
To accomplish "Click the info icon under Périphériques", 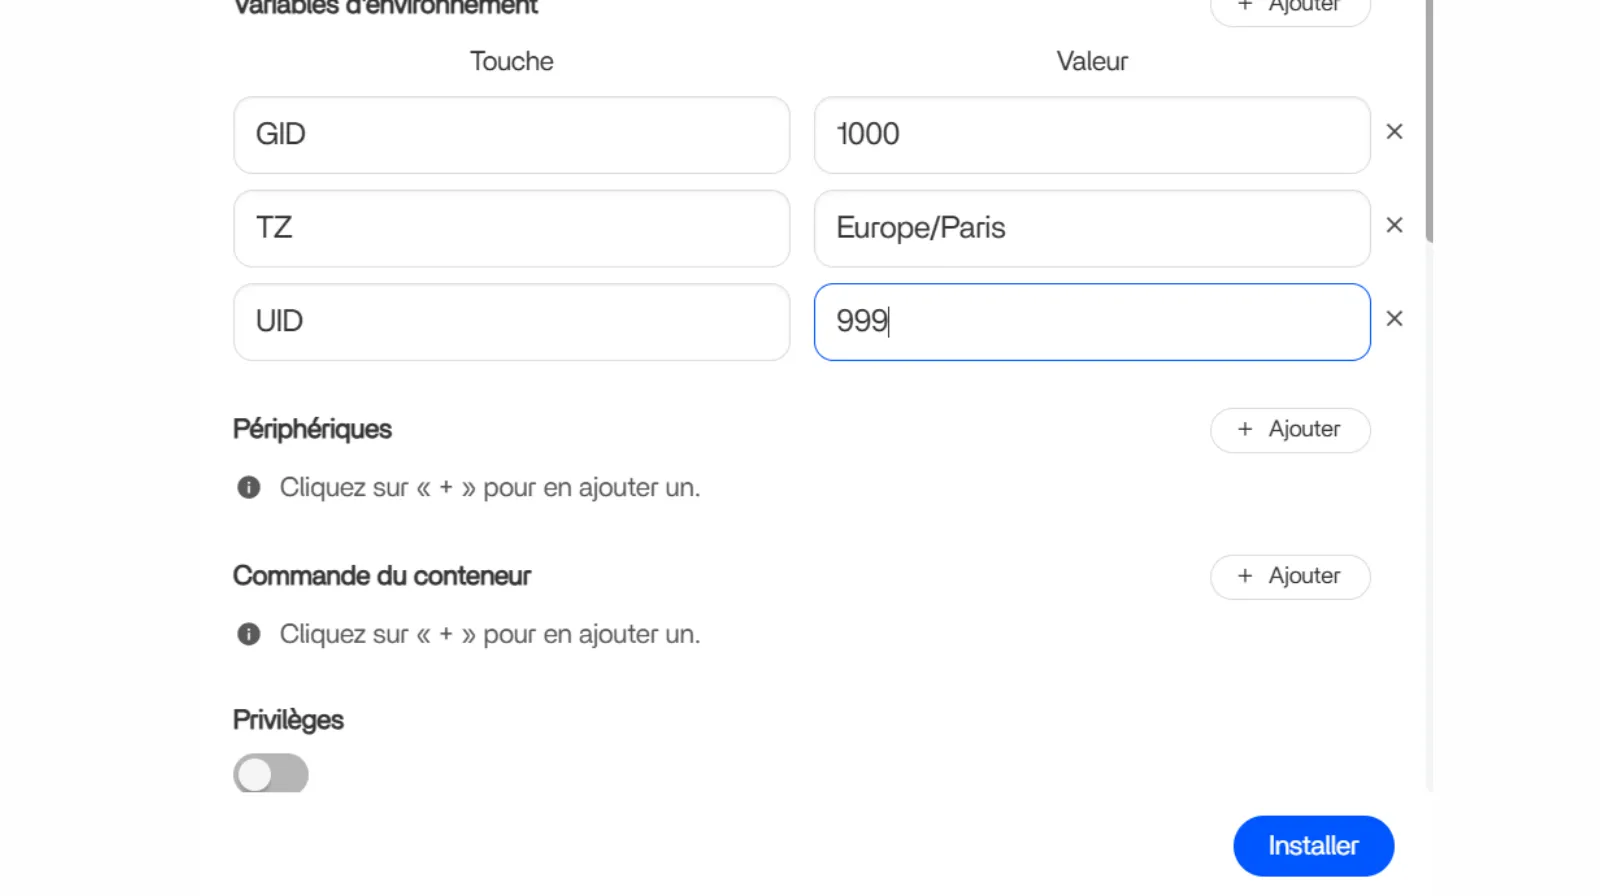I will [249, 487].
